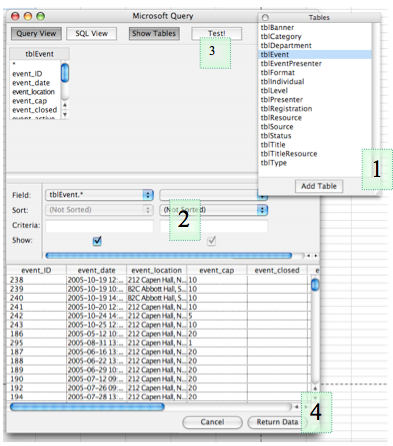Click the tblEvent field list scrollbar thumb
The height and width of the screenshot is (446, 393).
click(65, 73)
